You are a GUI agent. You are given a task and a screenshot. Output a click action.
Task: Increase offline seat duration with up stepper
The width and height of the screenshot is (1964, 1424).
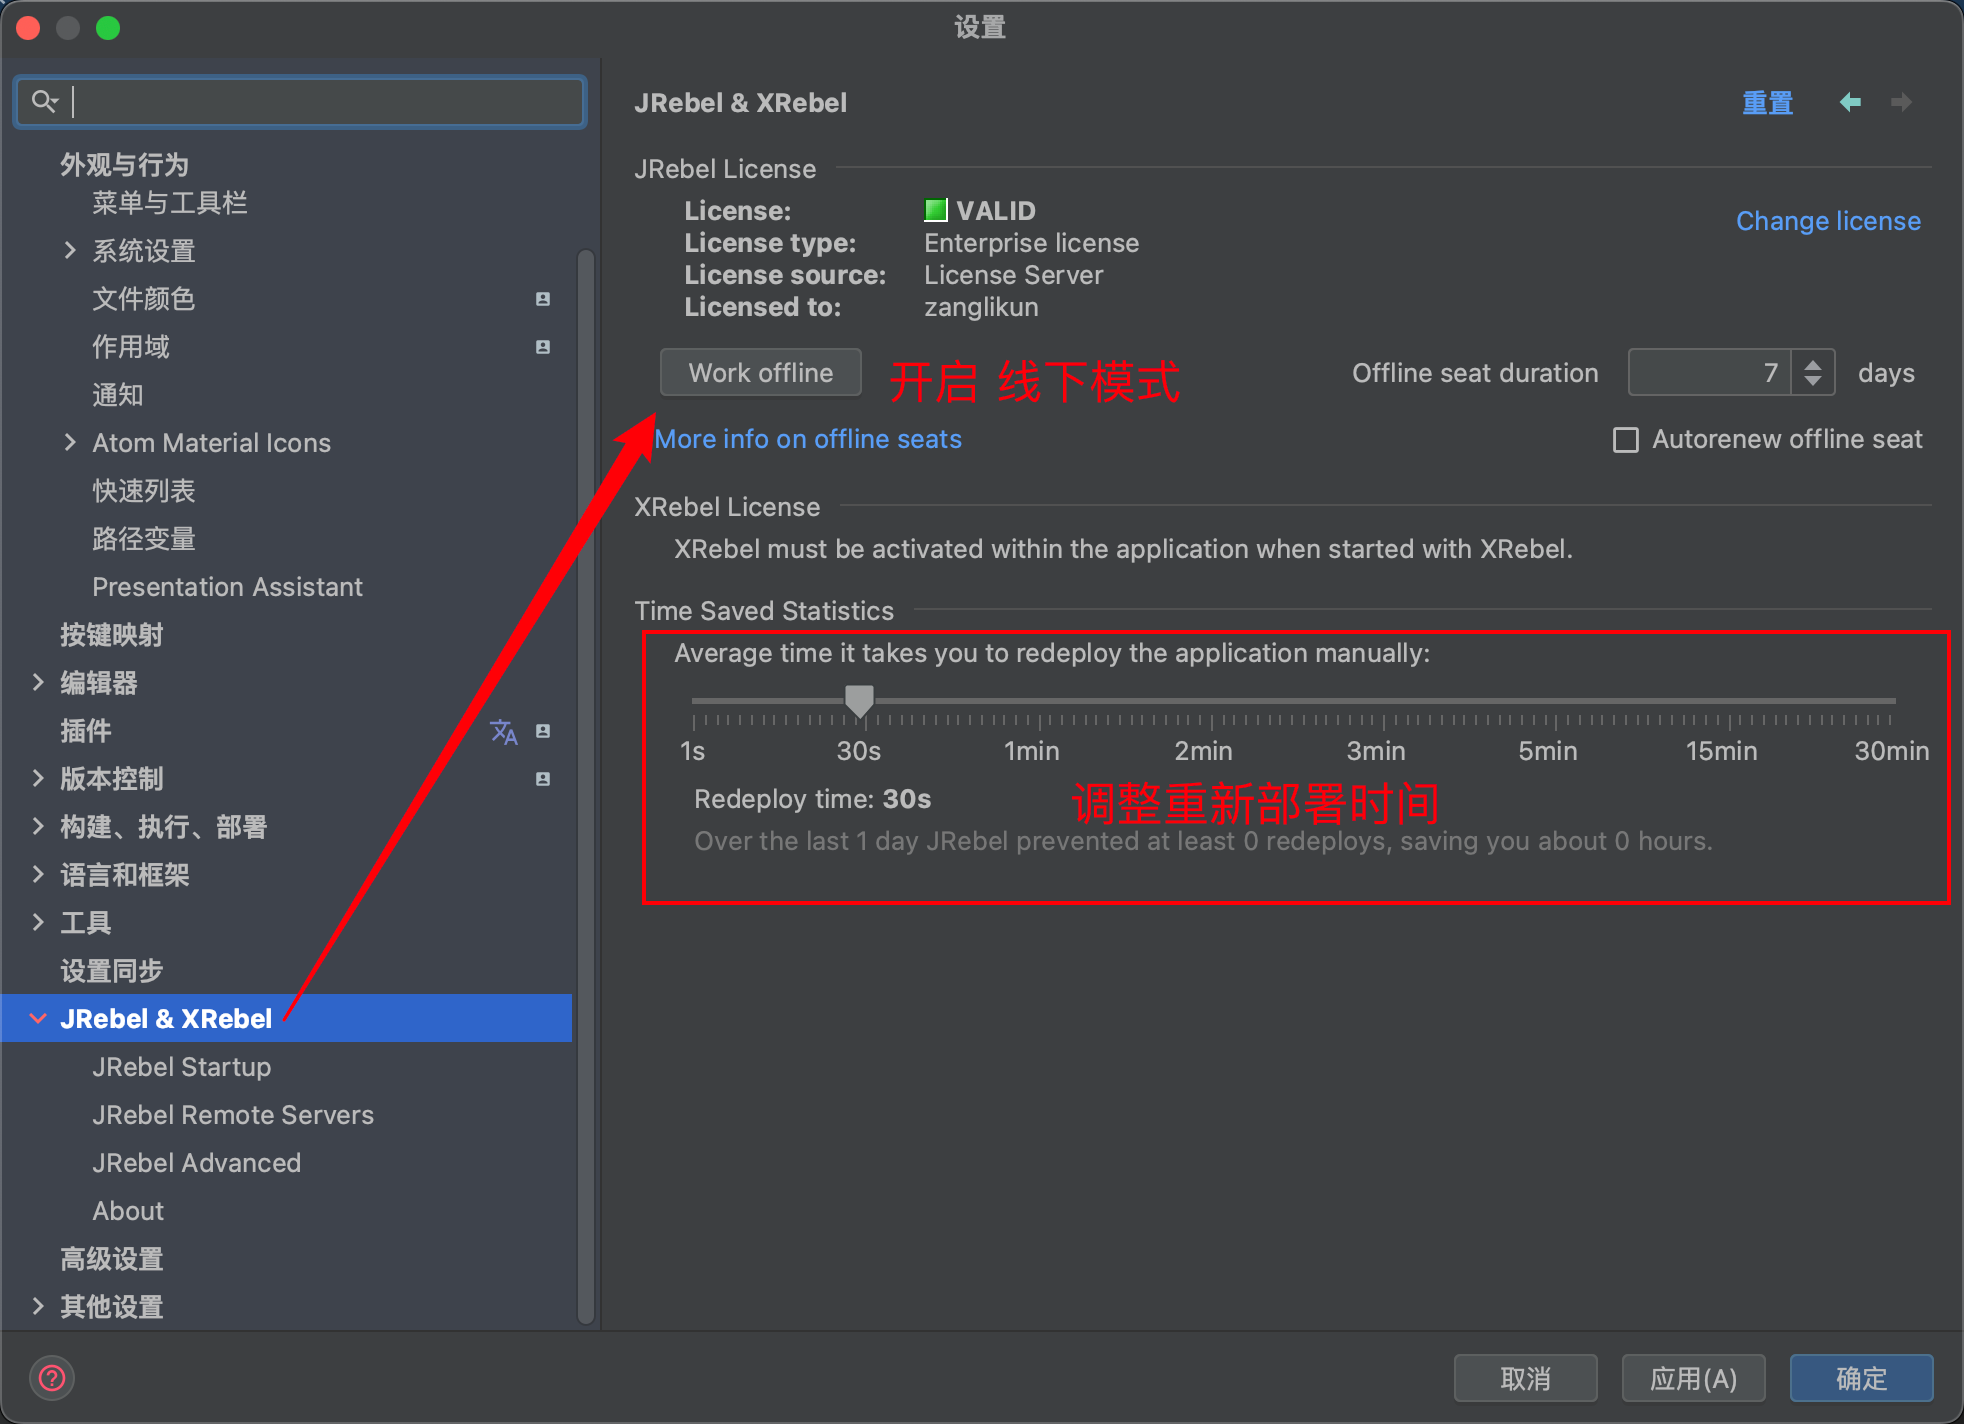1813,365
